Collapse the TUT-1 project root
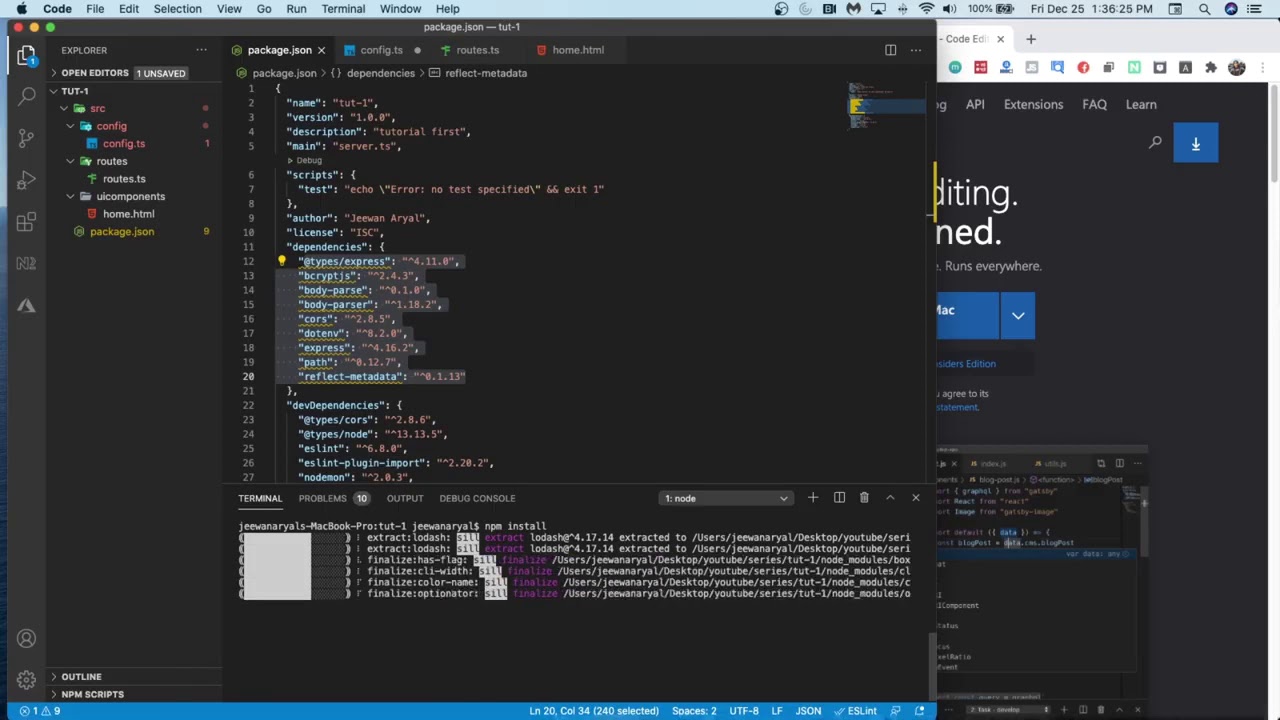The height and width of the screenshot is (720, 1280). [x=54, y=91]
